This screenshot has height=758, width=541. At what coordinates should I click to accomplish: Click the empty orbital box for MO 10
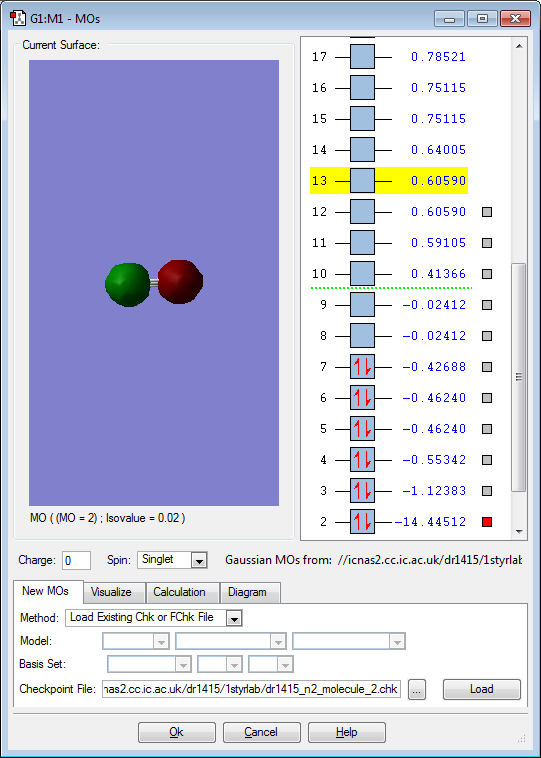[362, 274]
